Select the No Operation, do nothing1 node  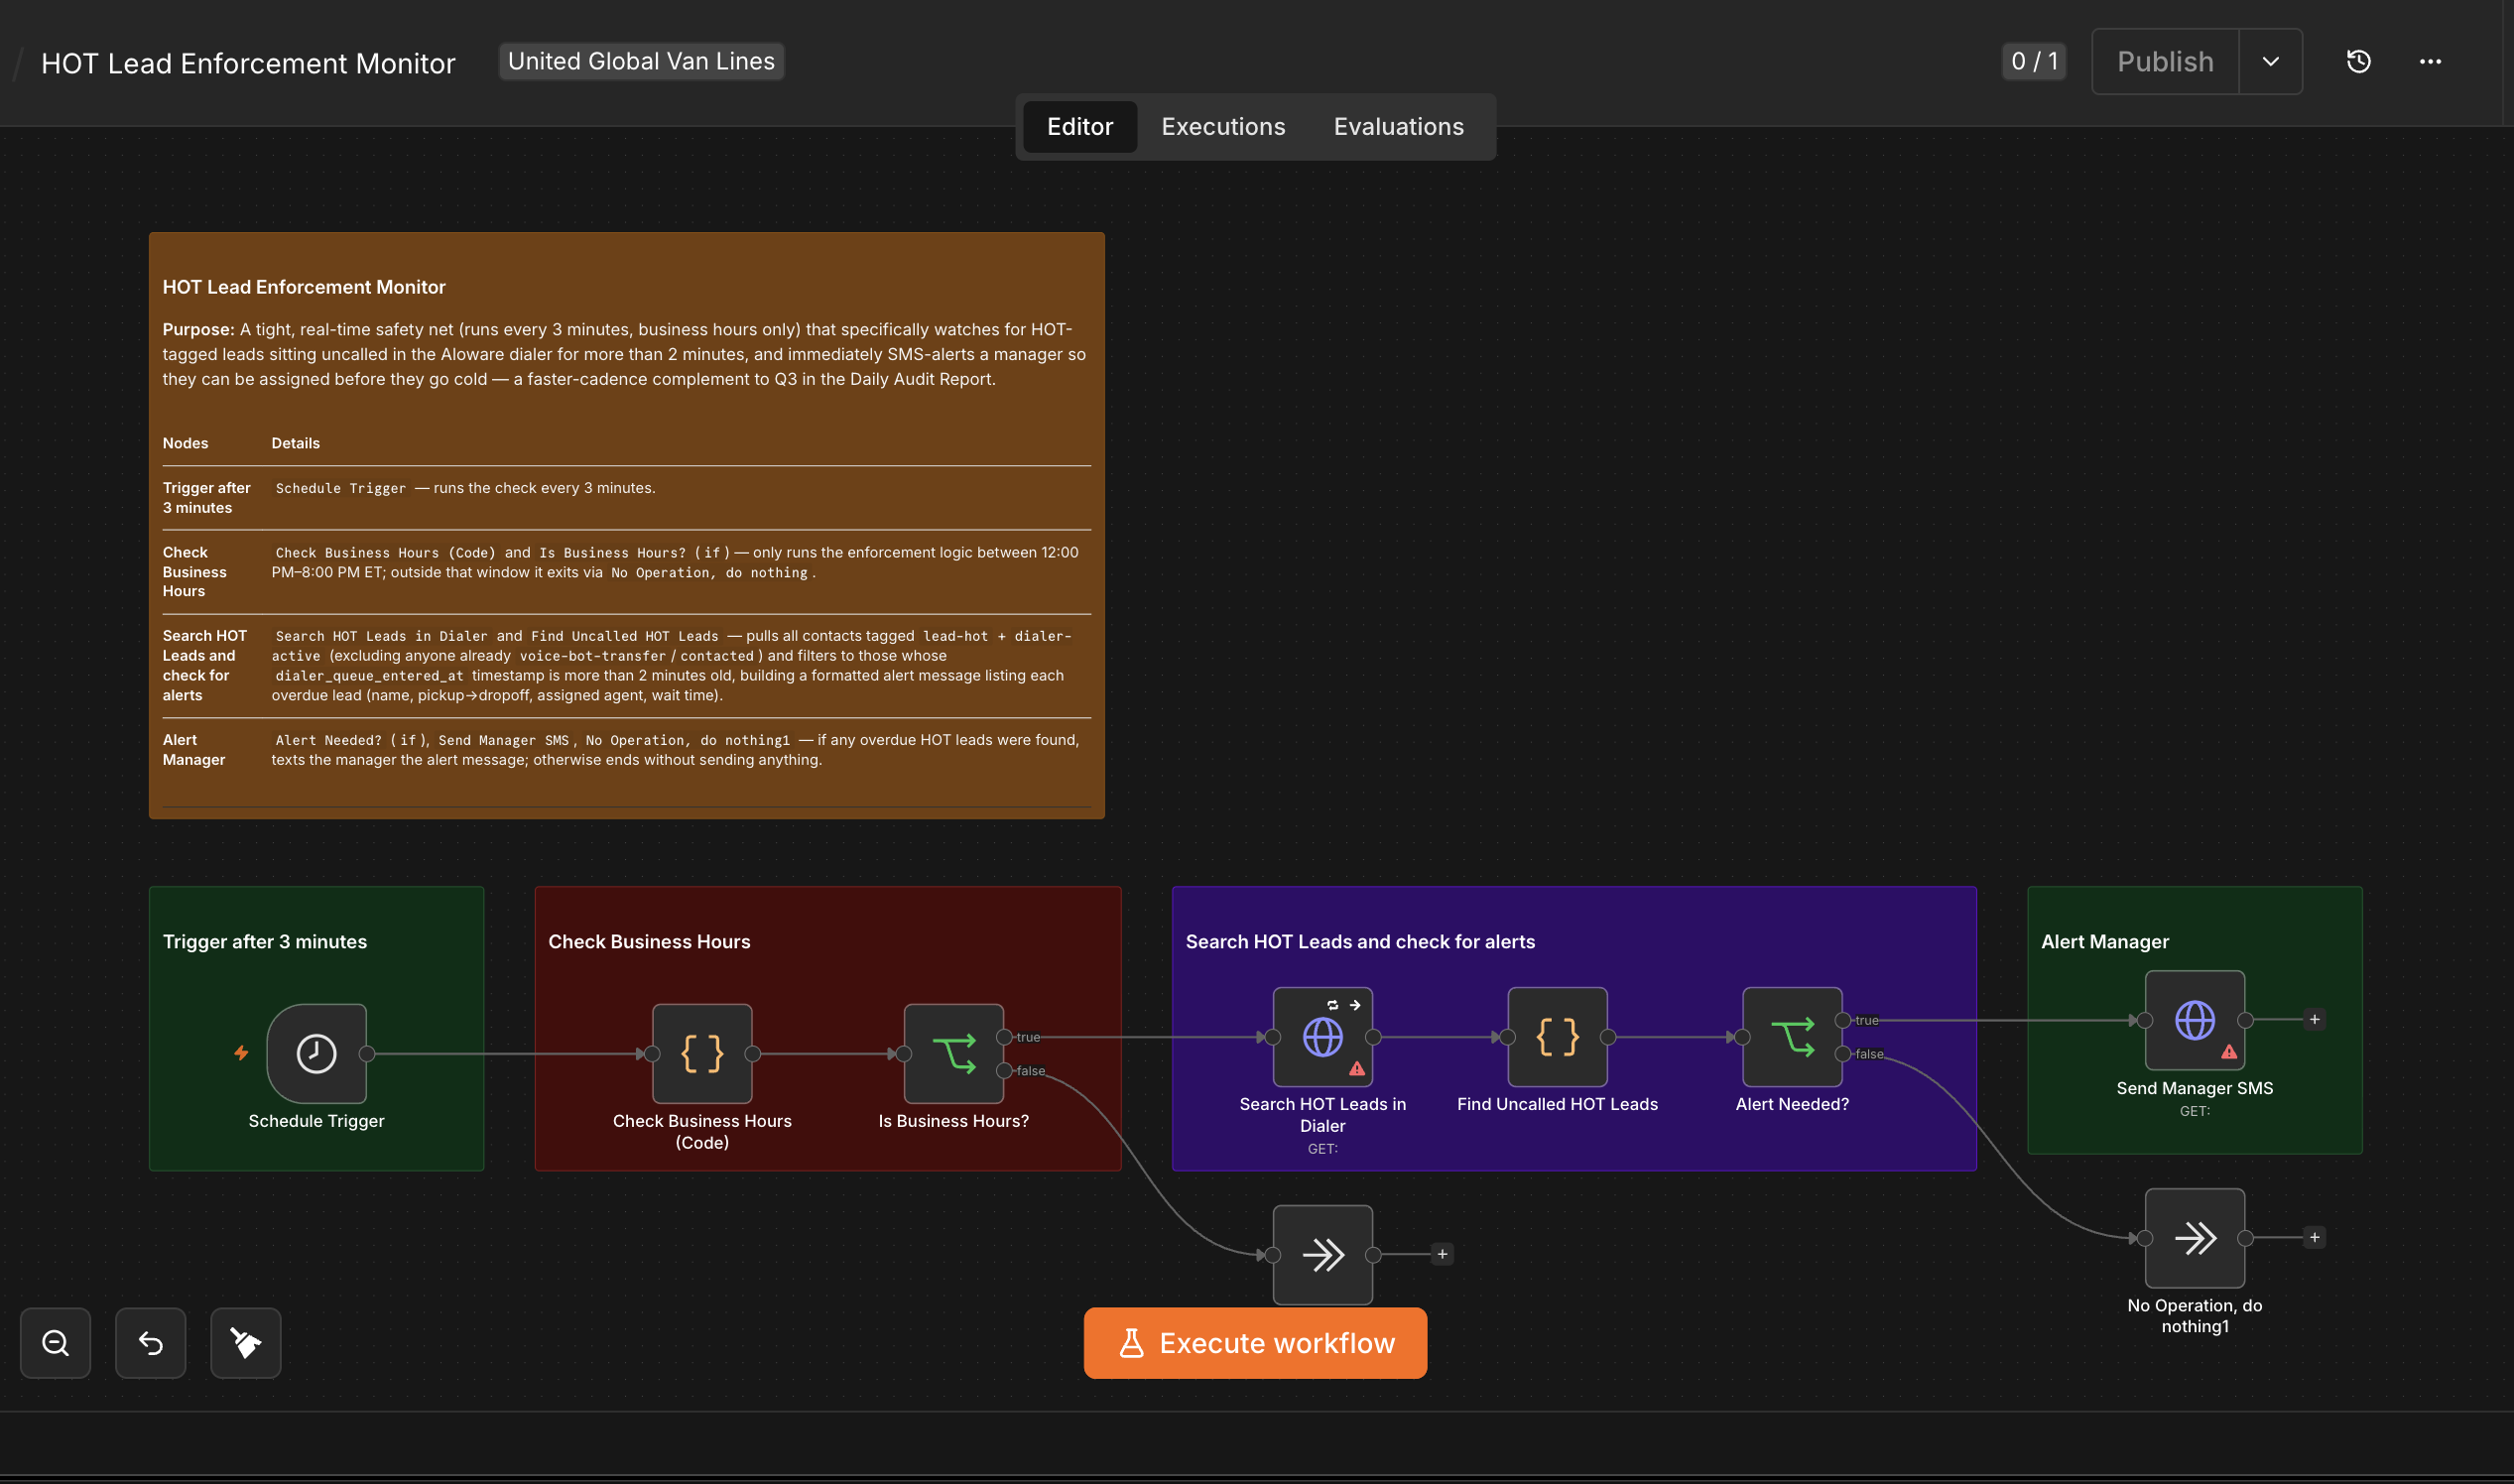2195,1238
